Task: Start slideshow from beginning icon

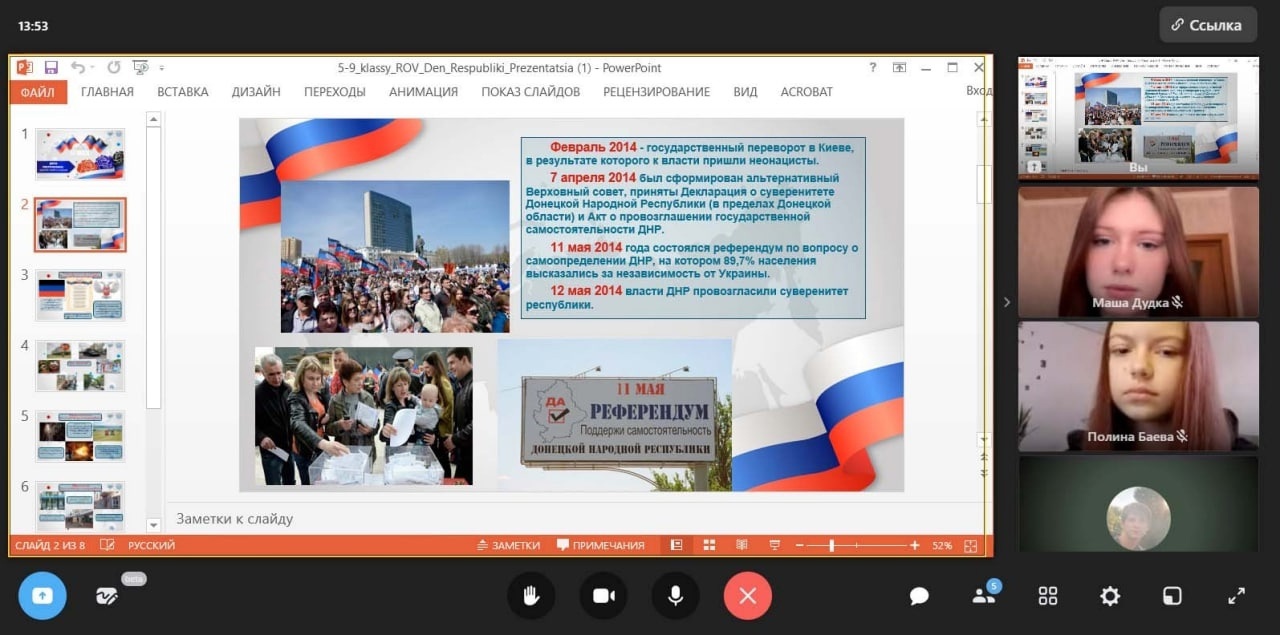Action: pos(140,67)
